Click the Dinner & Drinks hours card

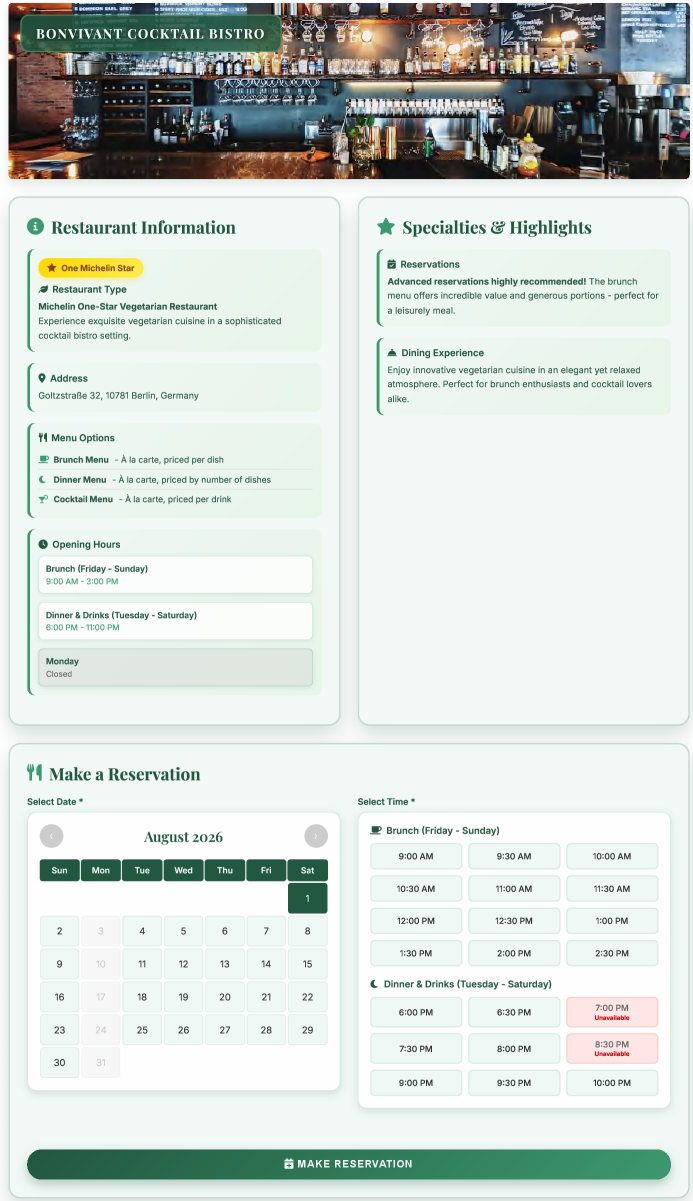[x=175, y=621]
